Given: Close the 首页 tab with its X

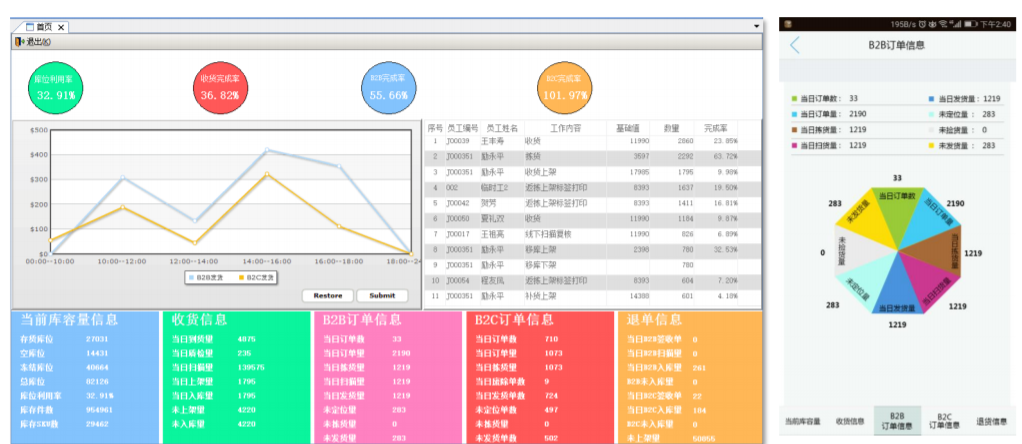Looking at the screenshot, I should click(61, 27).
